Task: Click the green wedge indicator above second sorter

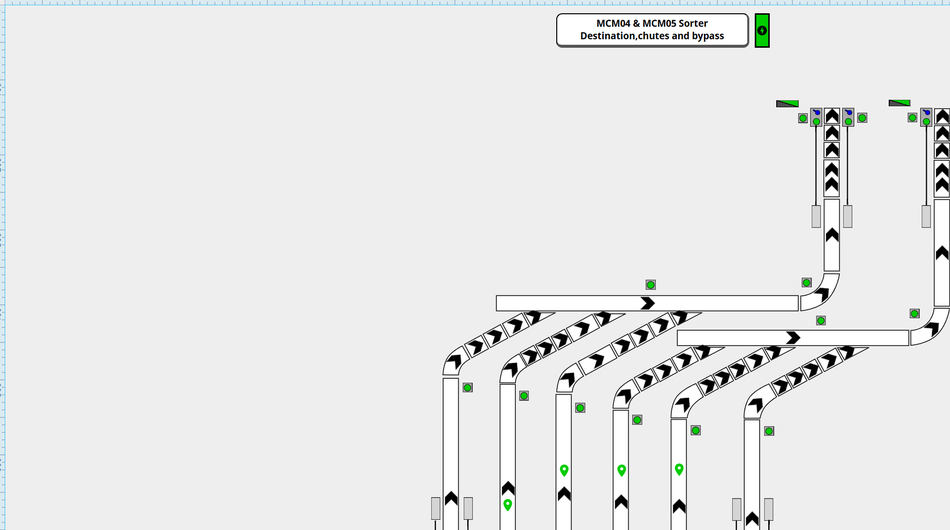Action: click(x=899, y=103)
